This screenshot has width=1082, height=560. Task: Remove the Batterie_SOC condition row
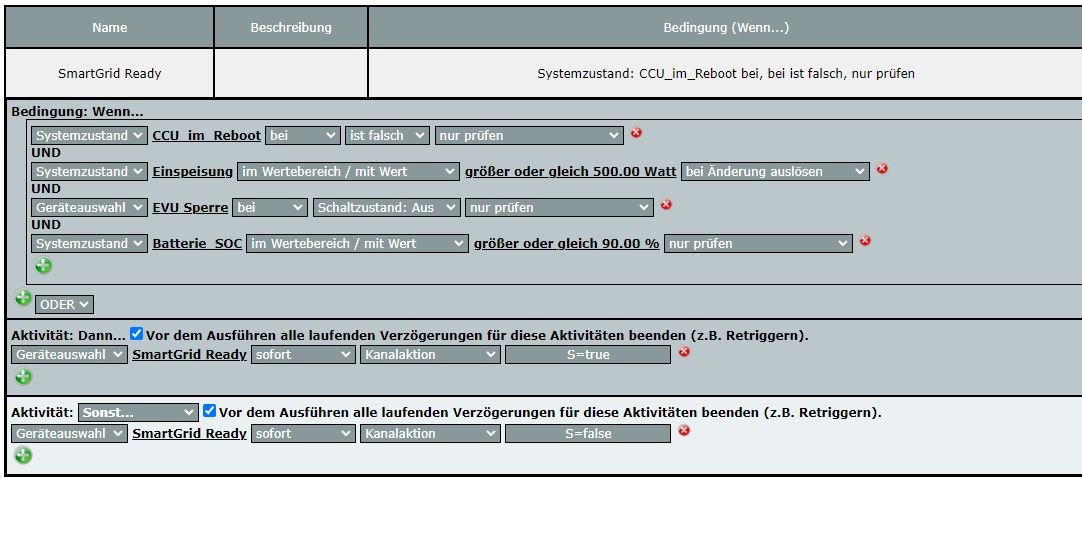[865, 241]
